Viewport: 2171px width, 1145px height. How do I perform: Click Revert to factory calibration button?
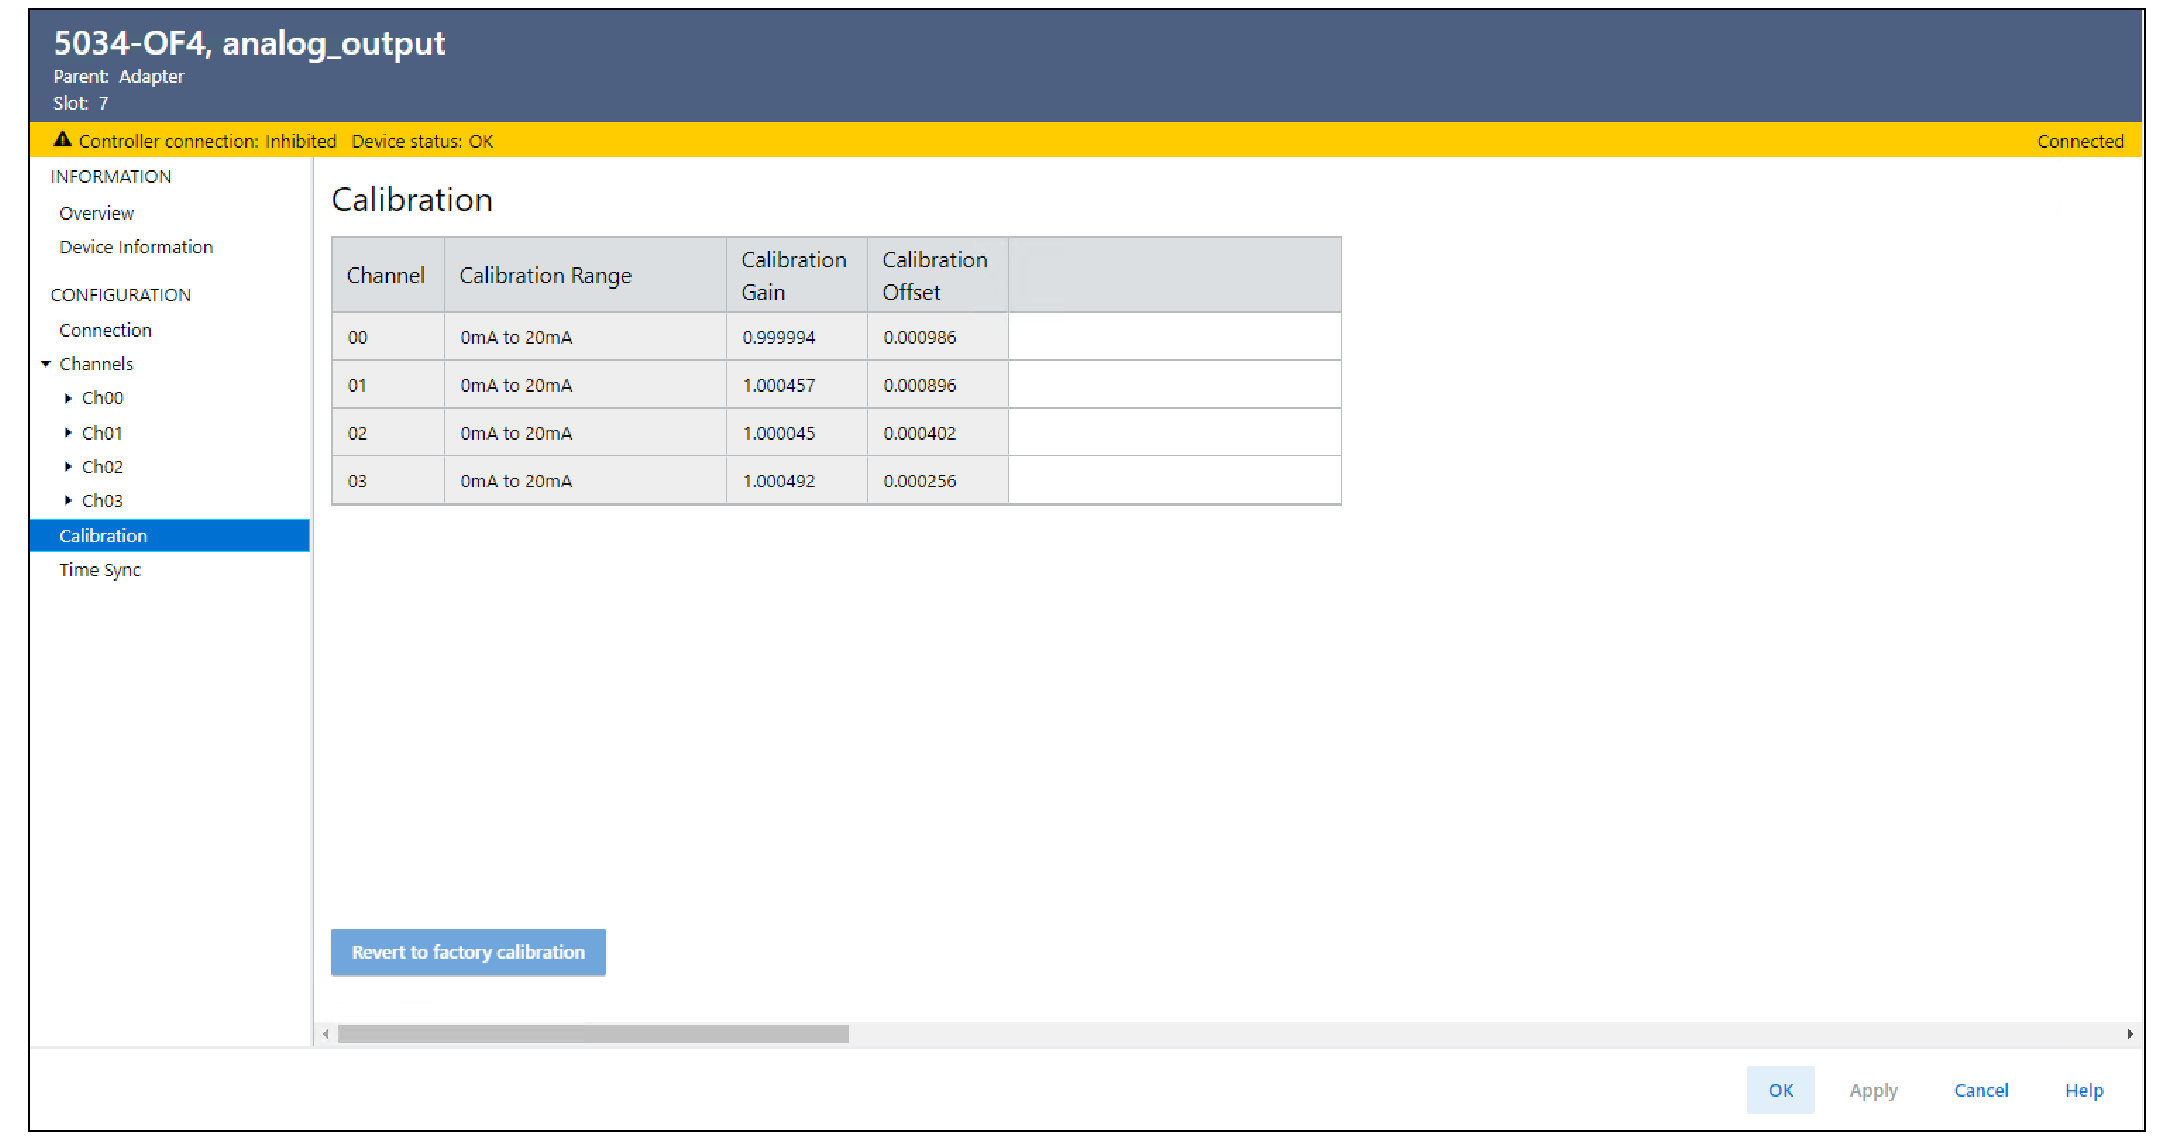468,952
